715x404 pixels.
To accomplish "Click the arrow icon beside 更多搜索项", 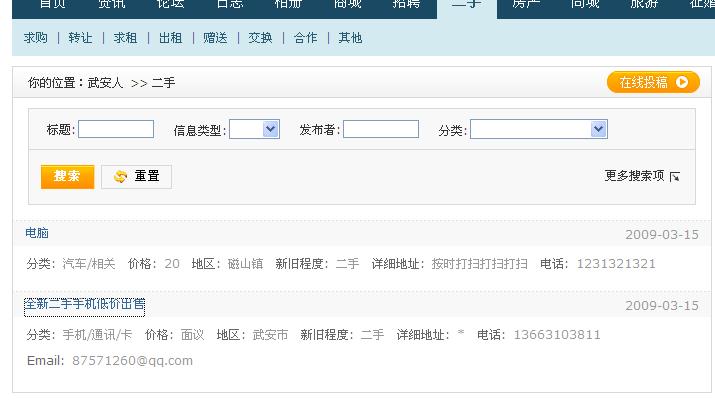I will click(675, 176).
